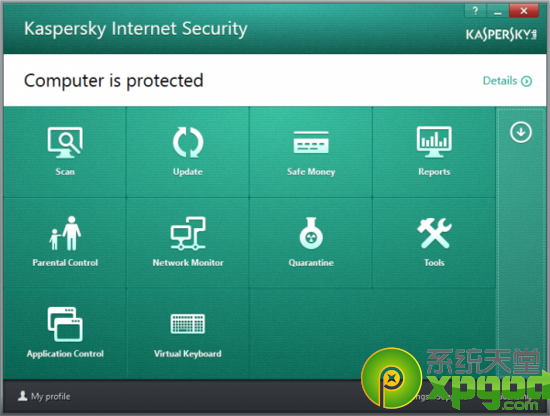This screenshot has width=550, height=416.
Task: Click the Details arrow circle icon
Action: tap(526, 81)
